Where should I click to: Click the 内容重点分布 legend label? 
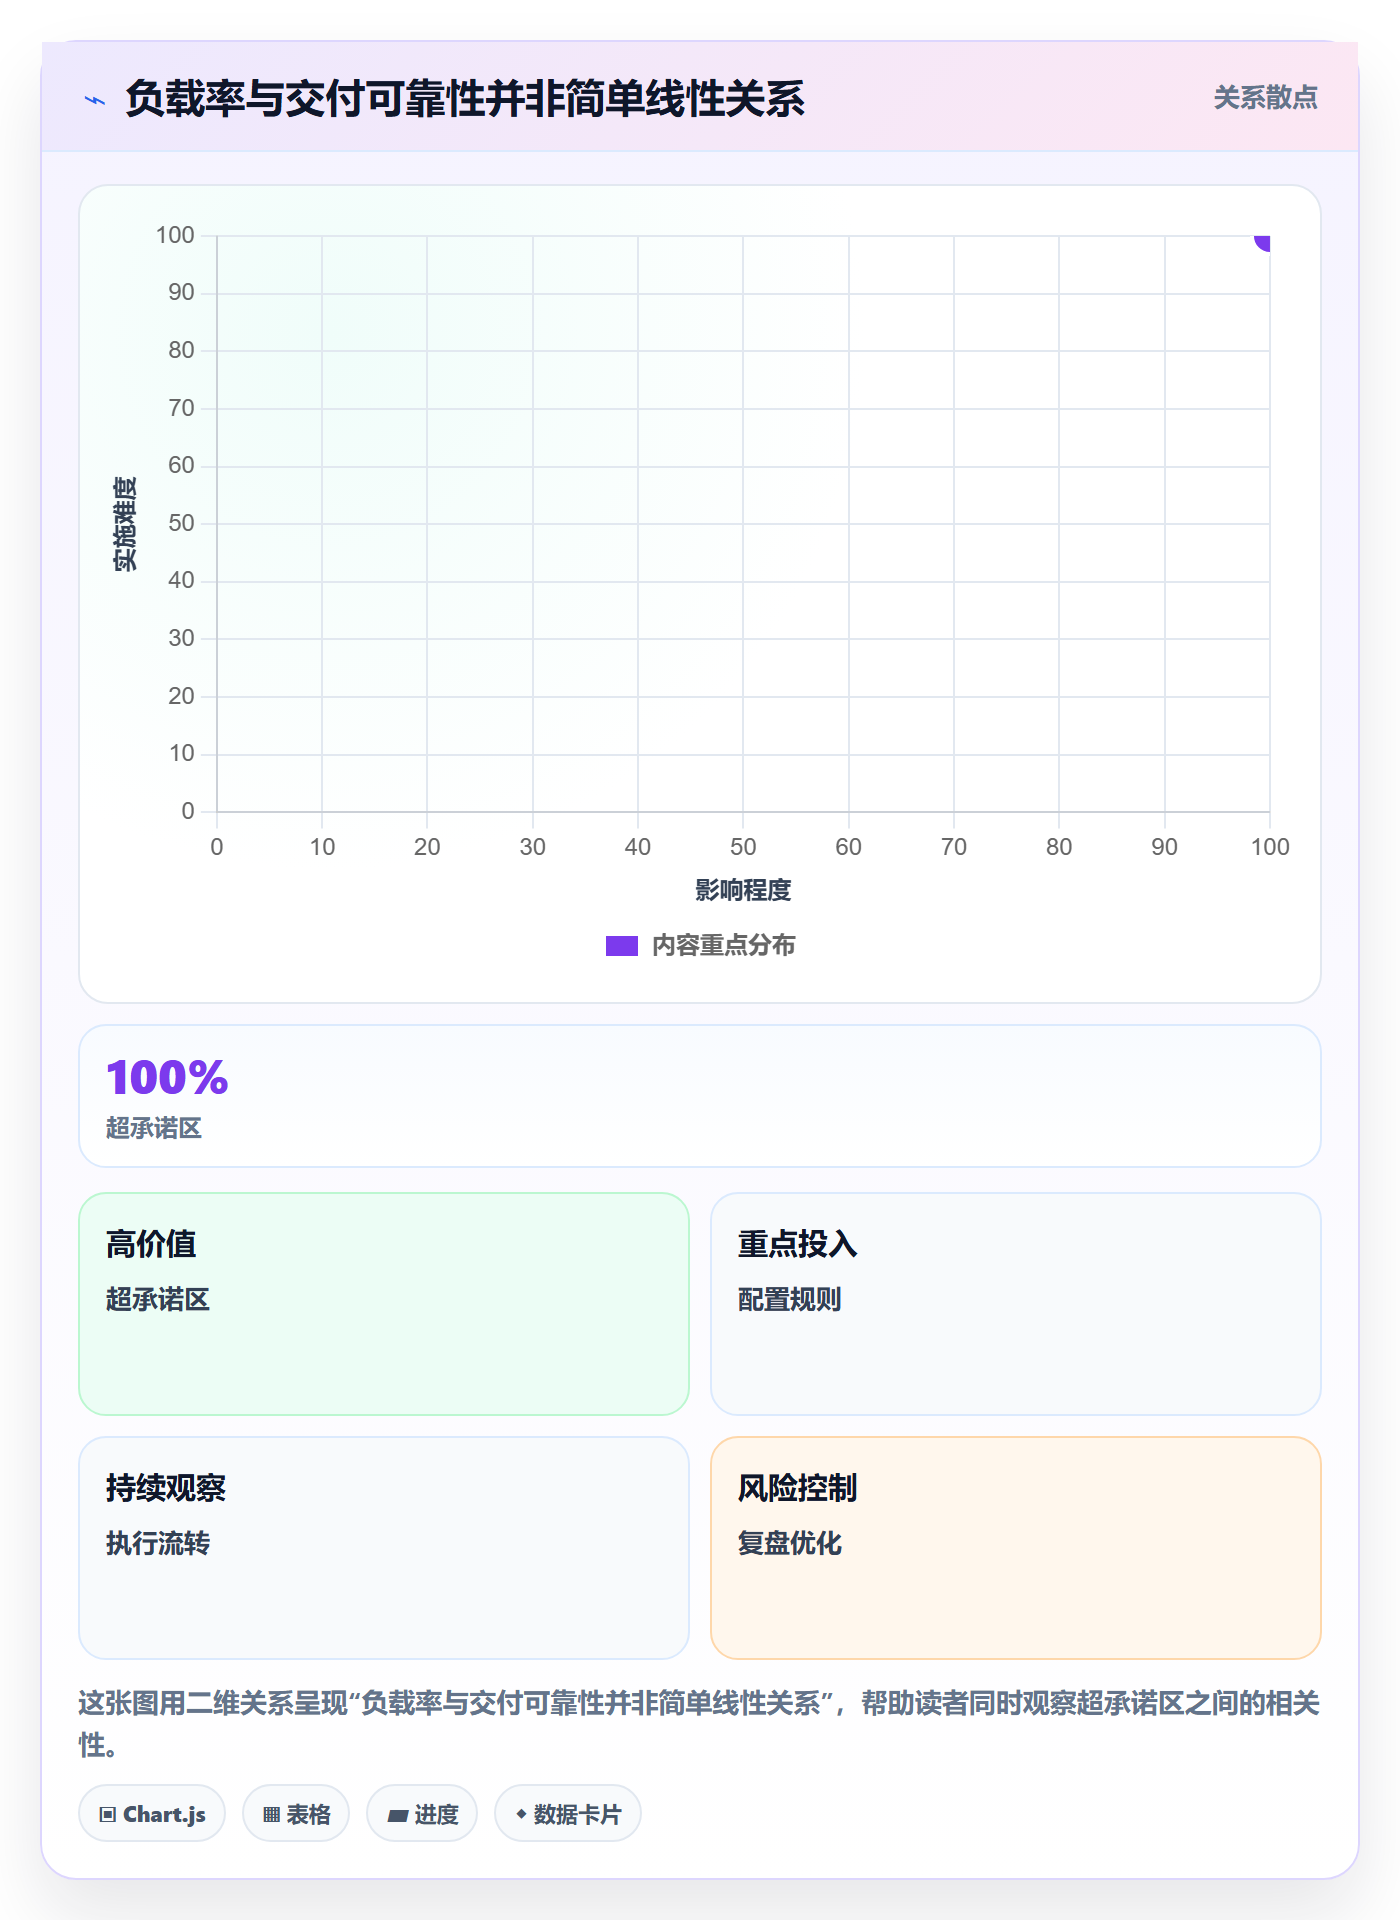coord(724,946)
